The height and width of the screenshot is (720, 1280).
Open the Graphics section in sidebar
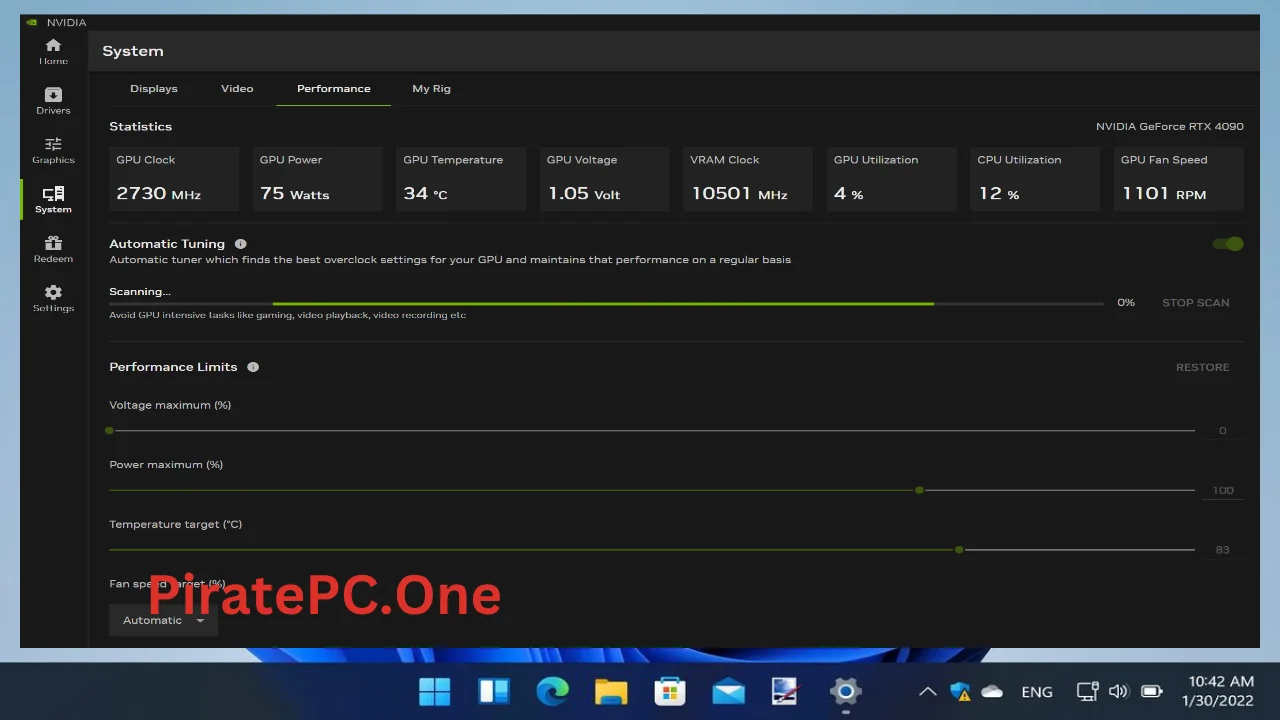point(53,150)
